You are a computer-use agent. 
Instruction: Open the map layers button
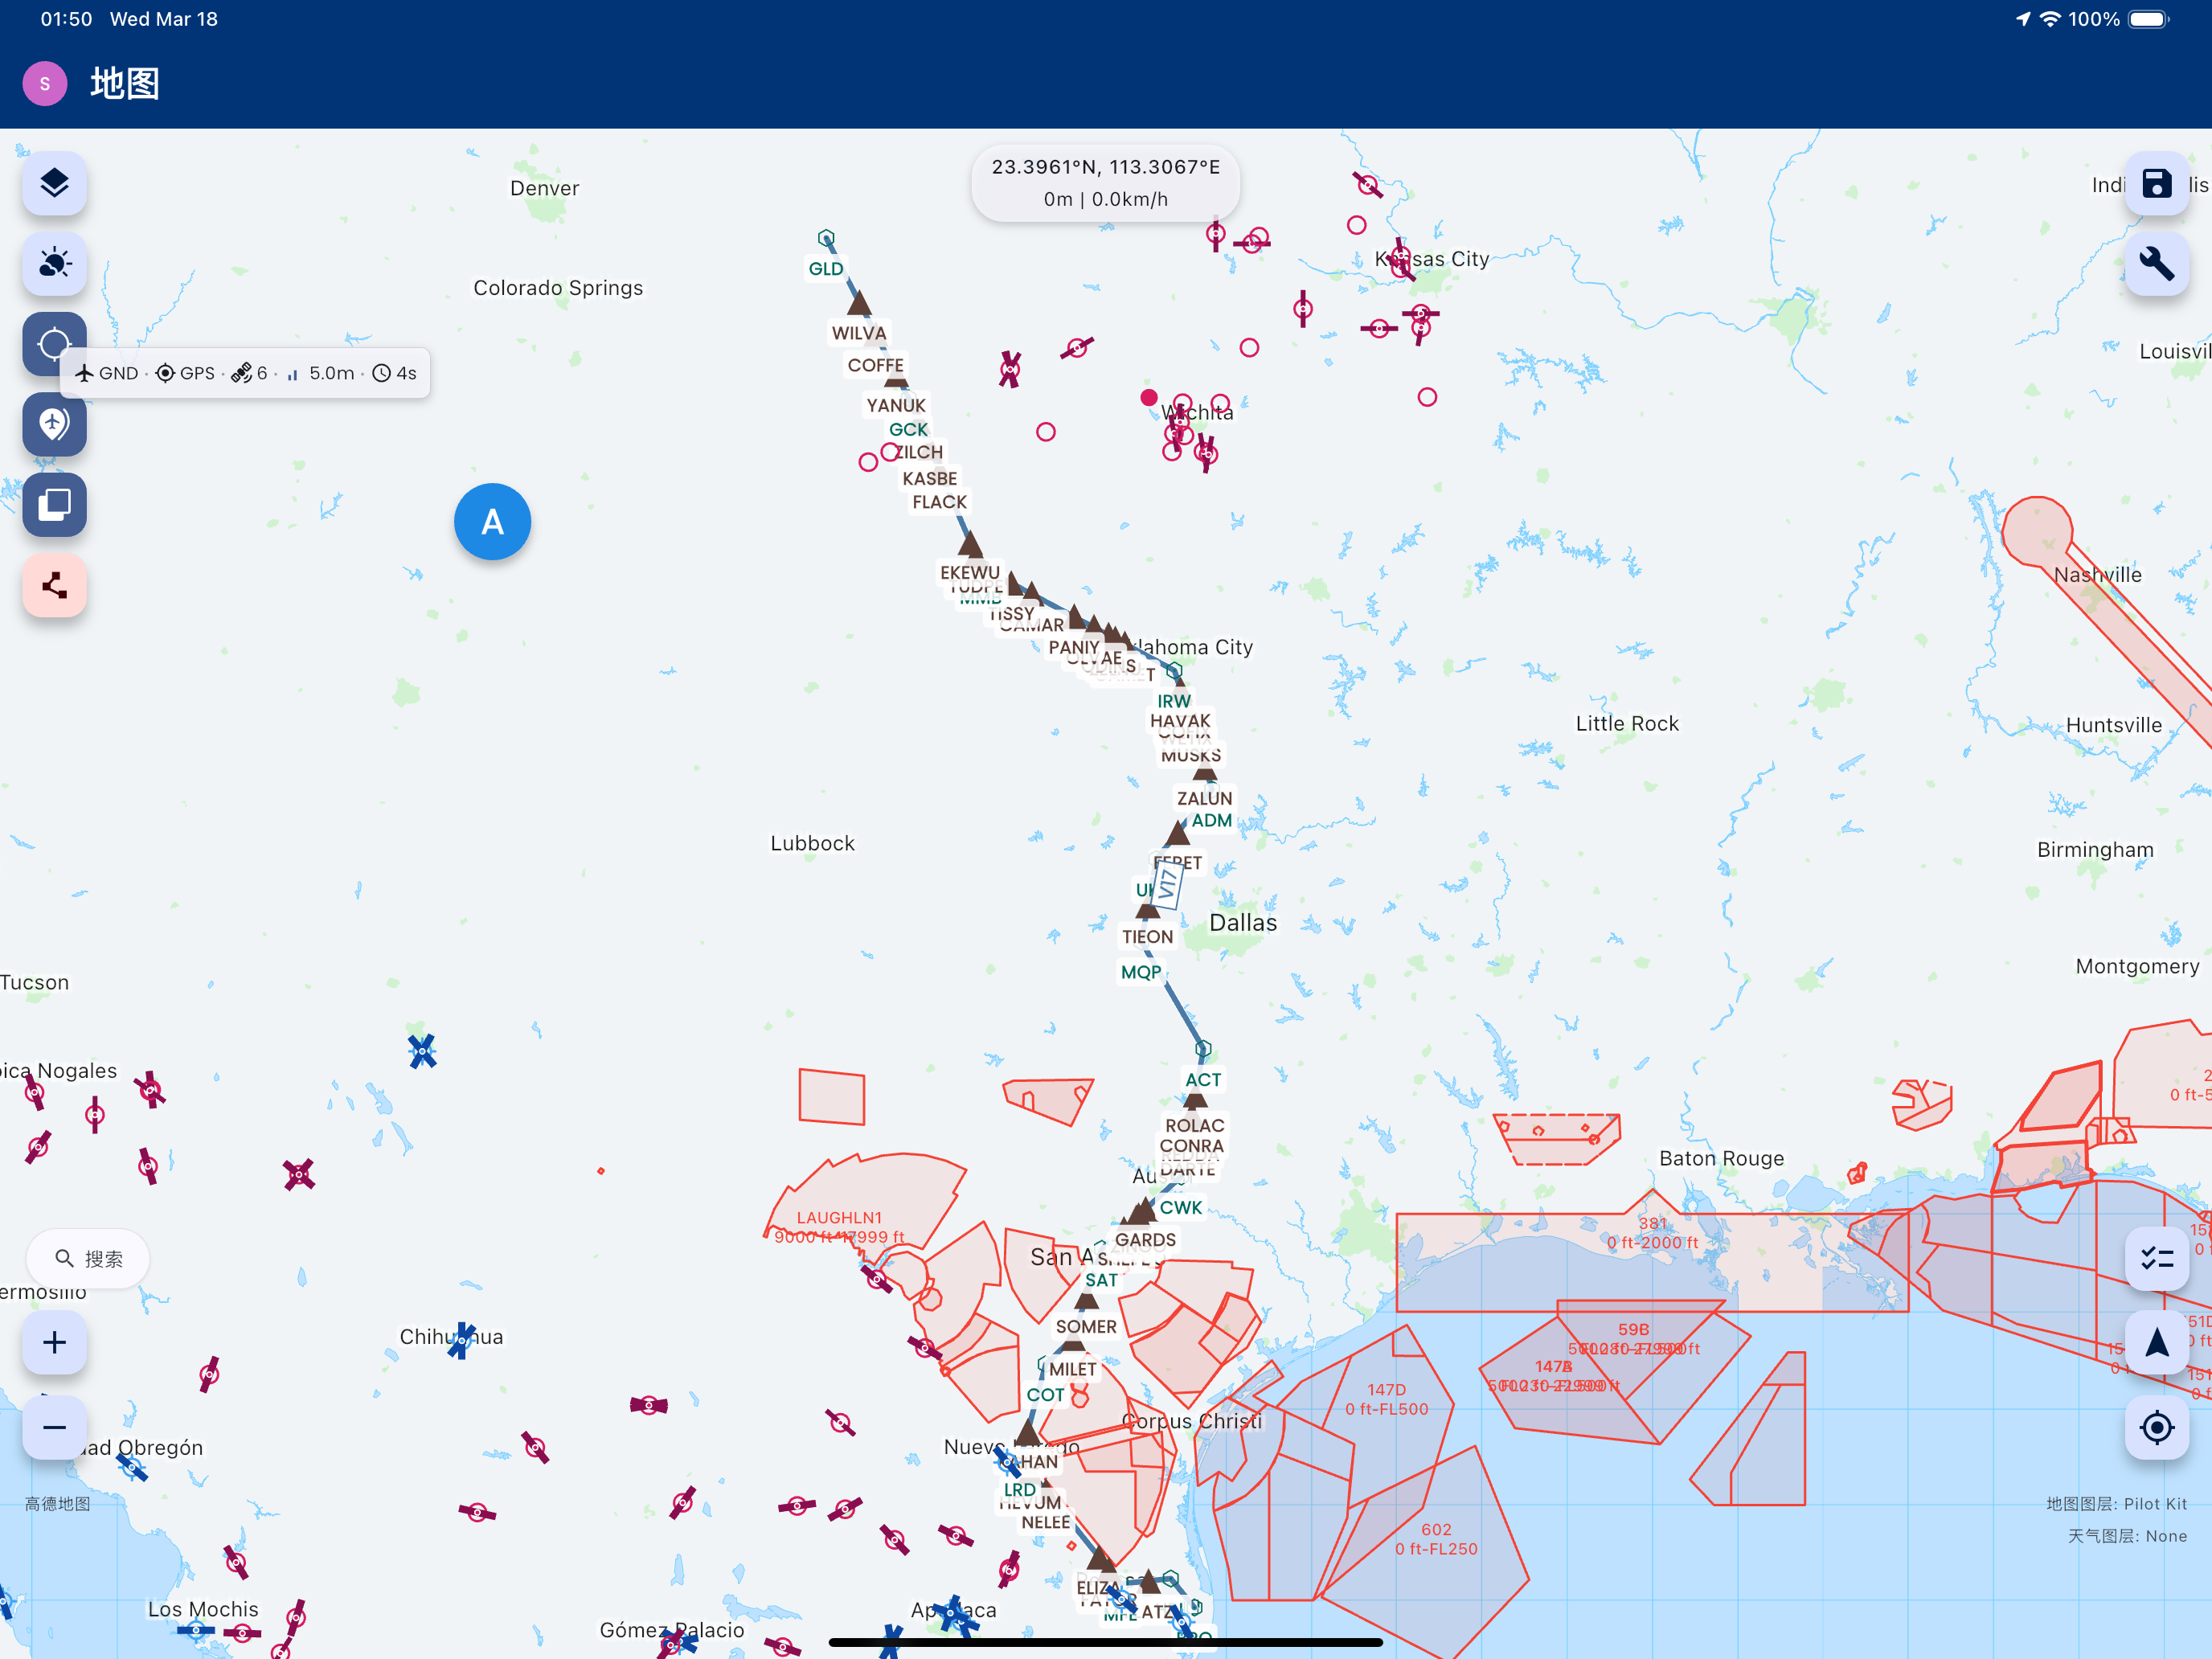tap(54, 184)
